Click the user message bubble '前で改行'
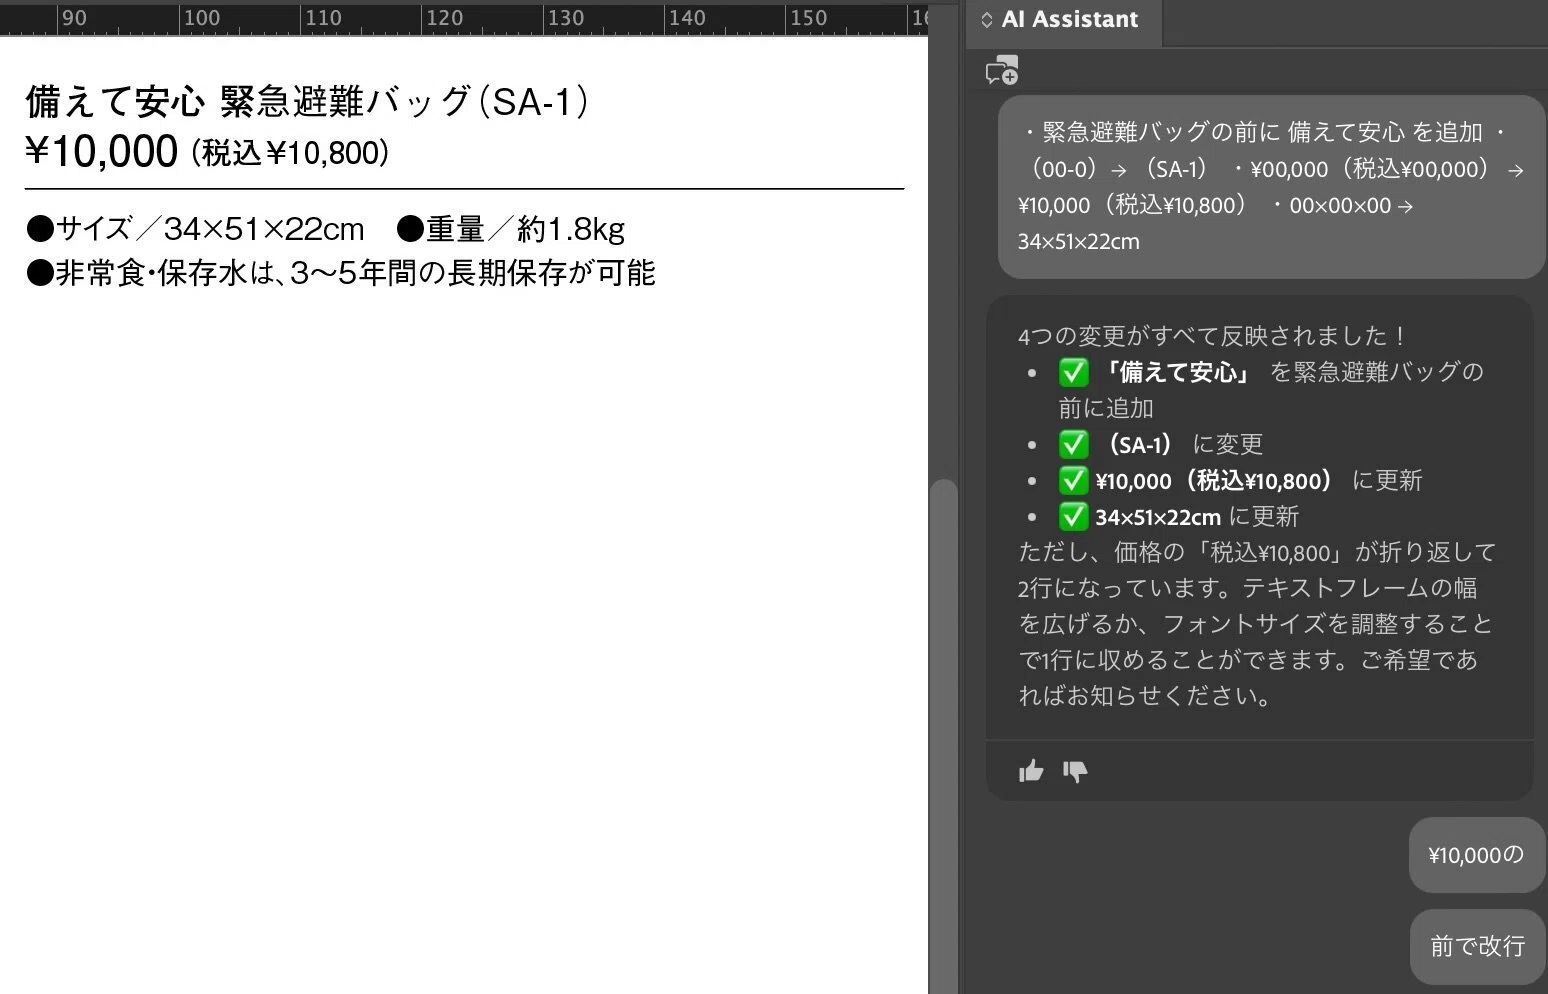 pyautogui.click(x=1477, y=946)
